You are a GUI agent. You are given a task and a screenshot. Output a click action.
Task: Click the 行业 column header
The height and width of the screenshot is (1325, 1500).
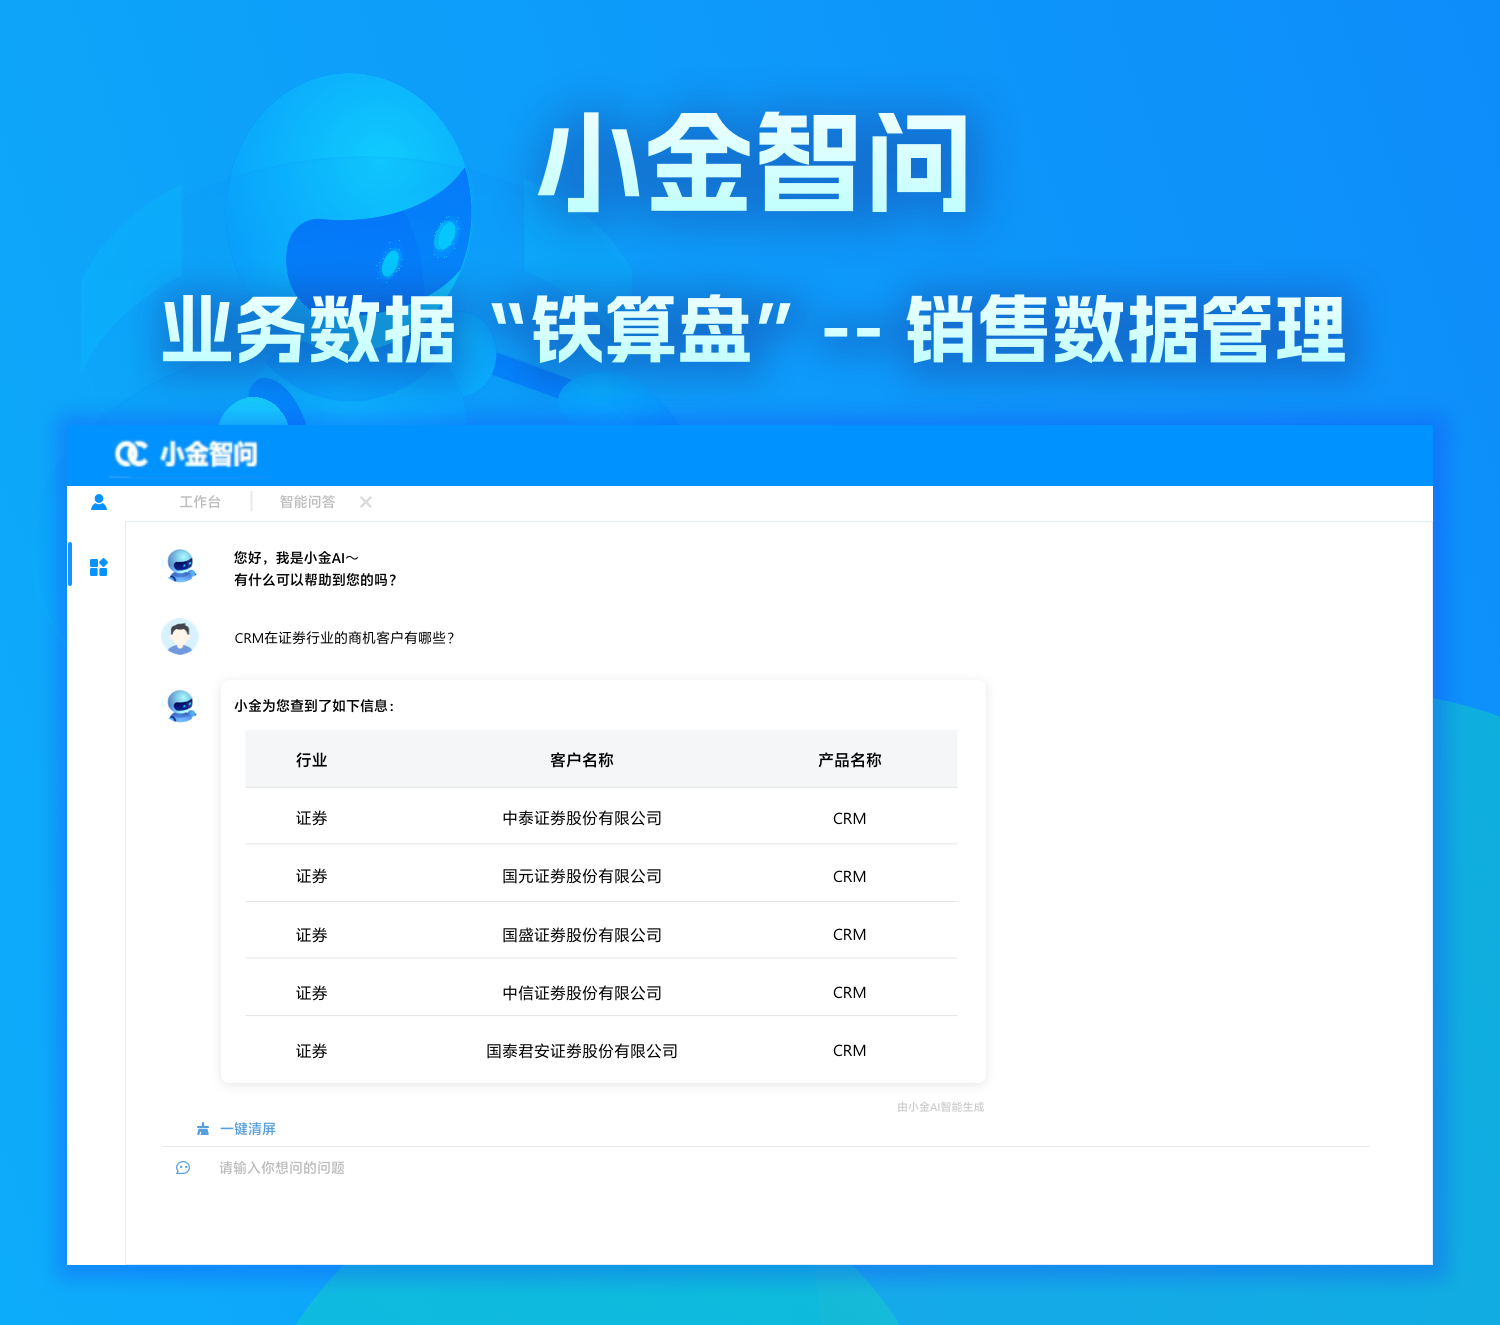(x=311, y=760)
